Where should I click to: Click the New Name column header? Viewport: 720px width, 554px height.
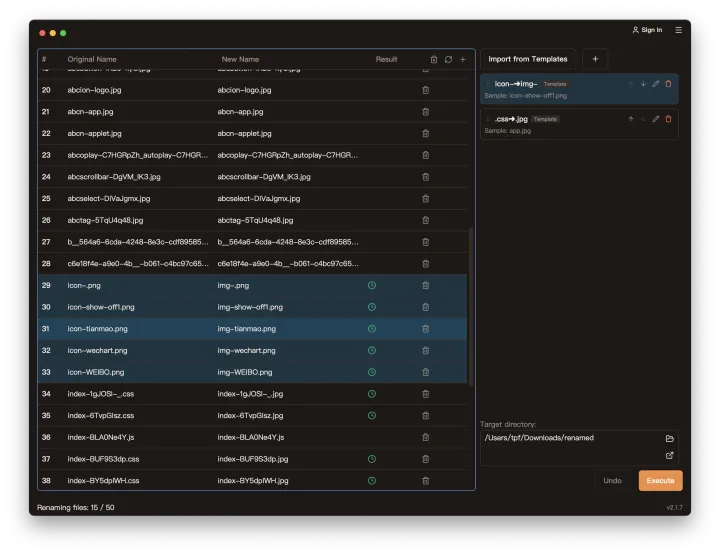point(240,59)
